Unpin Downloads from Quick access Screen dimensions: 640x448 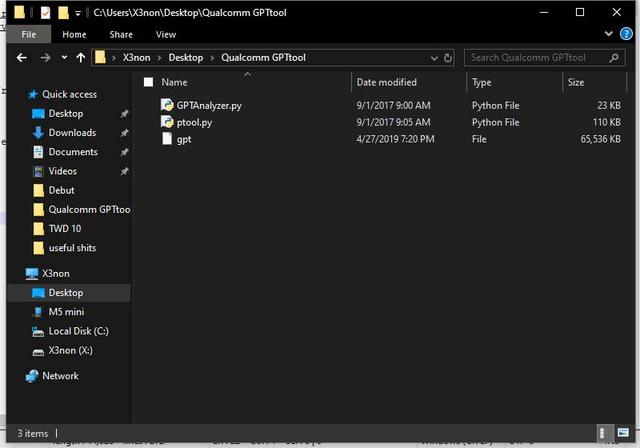tap(124, 133)
